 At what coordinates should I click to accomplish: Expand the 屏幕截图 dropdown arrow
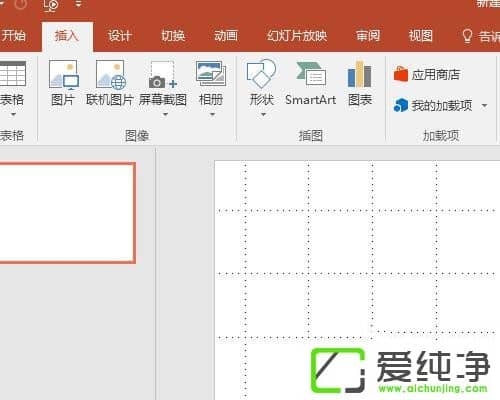coord(165,115)
